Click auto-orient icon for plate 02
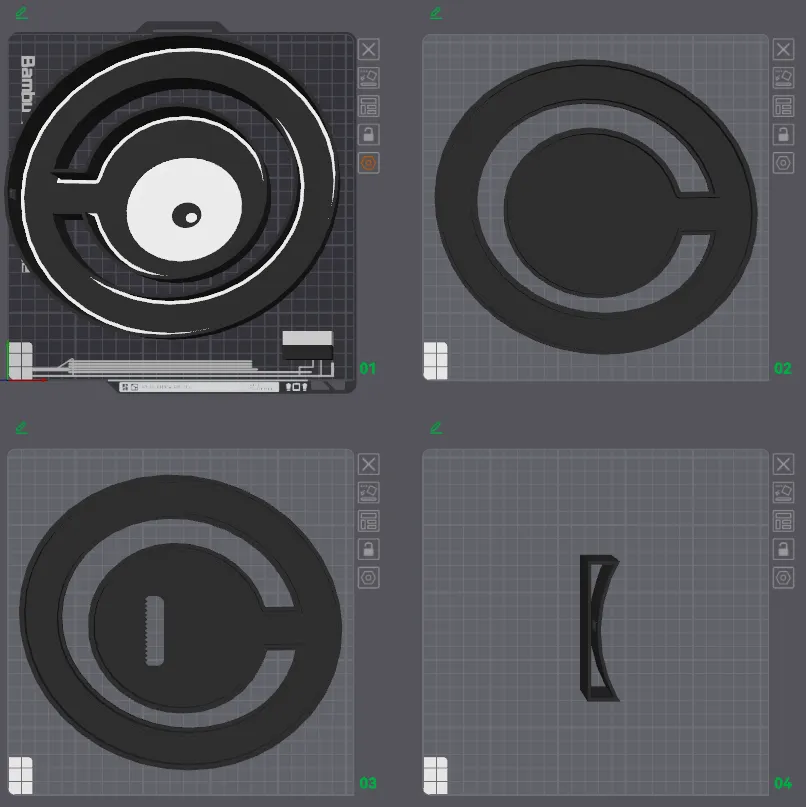The height and width of the screenshot is (807, 806). (x=783, y=77)
